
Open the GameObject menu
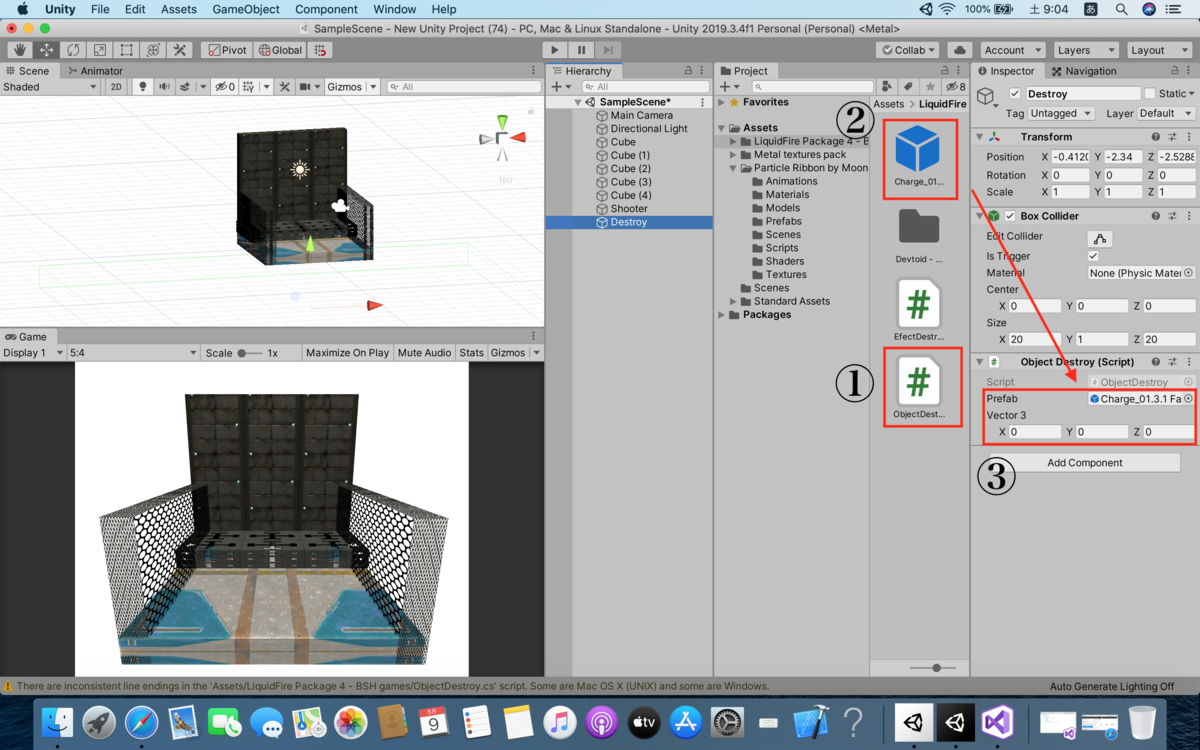pyautogui.click(x=246, y=9)
